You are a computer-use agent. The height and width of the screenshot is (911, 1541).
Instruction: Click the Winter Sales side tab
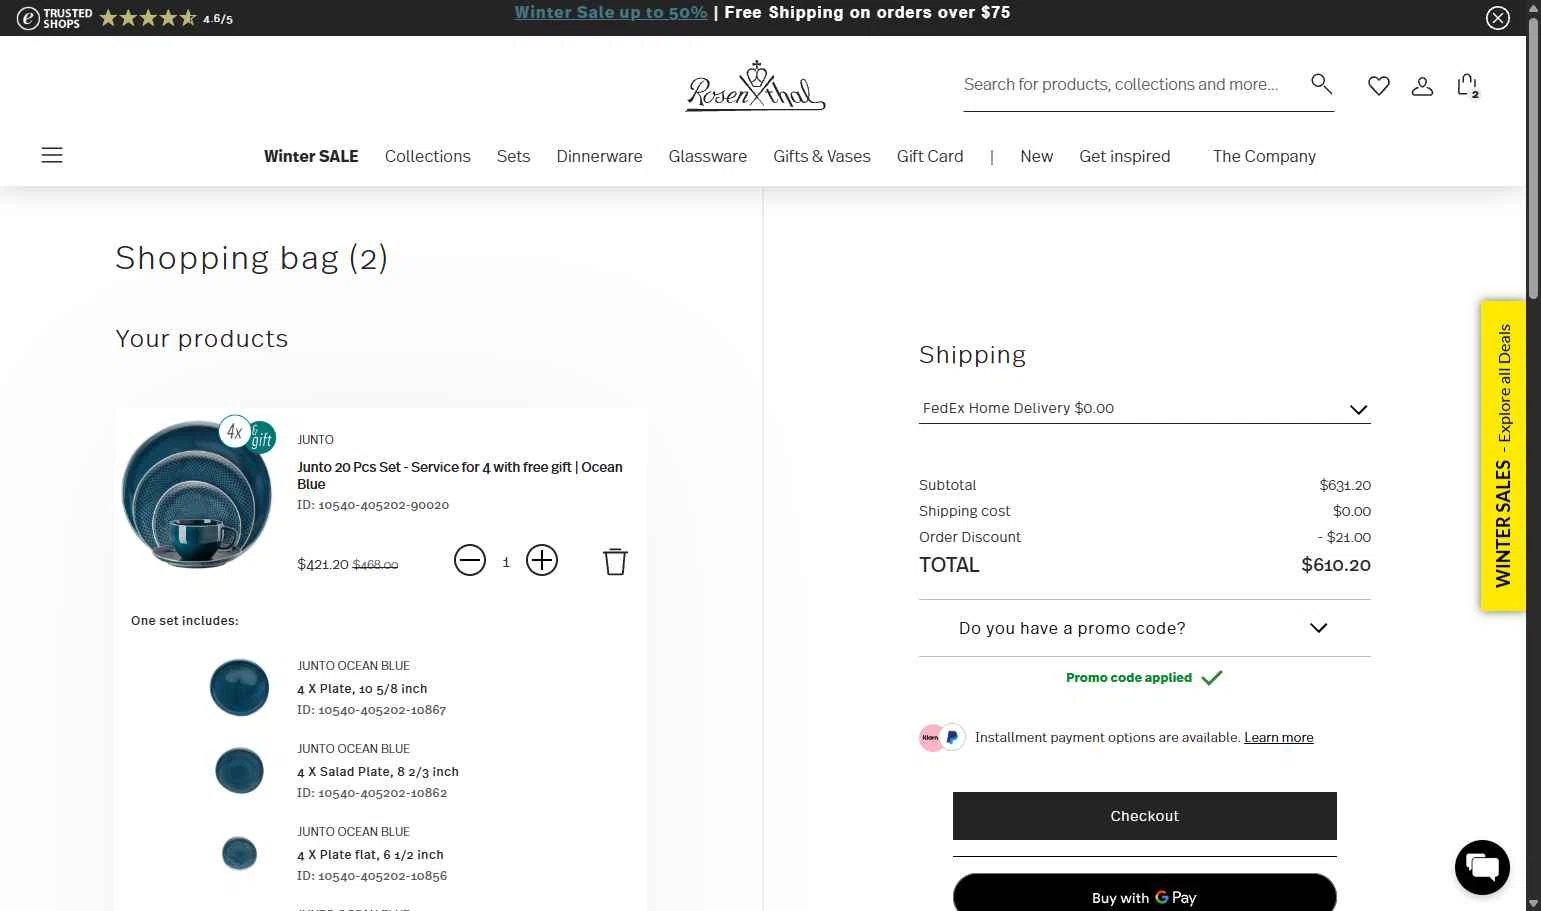pyautogui.click(x=1502, y=455)
